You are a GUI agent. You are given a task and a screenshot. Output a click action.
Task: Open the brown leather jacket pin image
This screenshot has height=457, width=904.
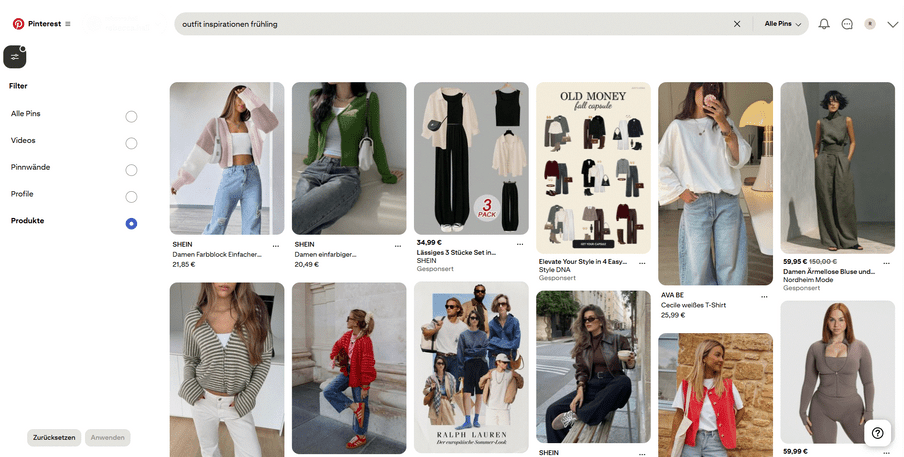pyautogui.click(x=593, y=367)
